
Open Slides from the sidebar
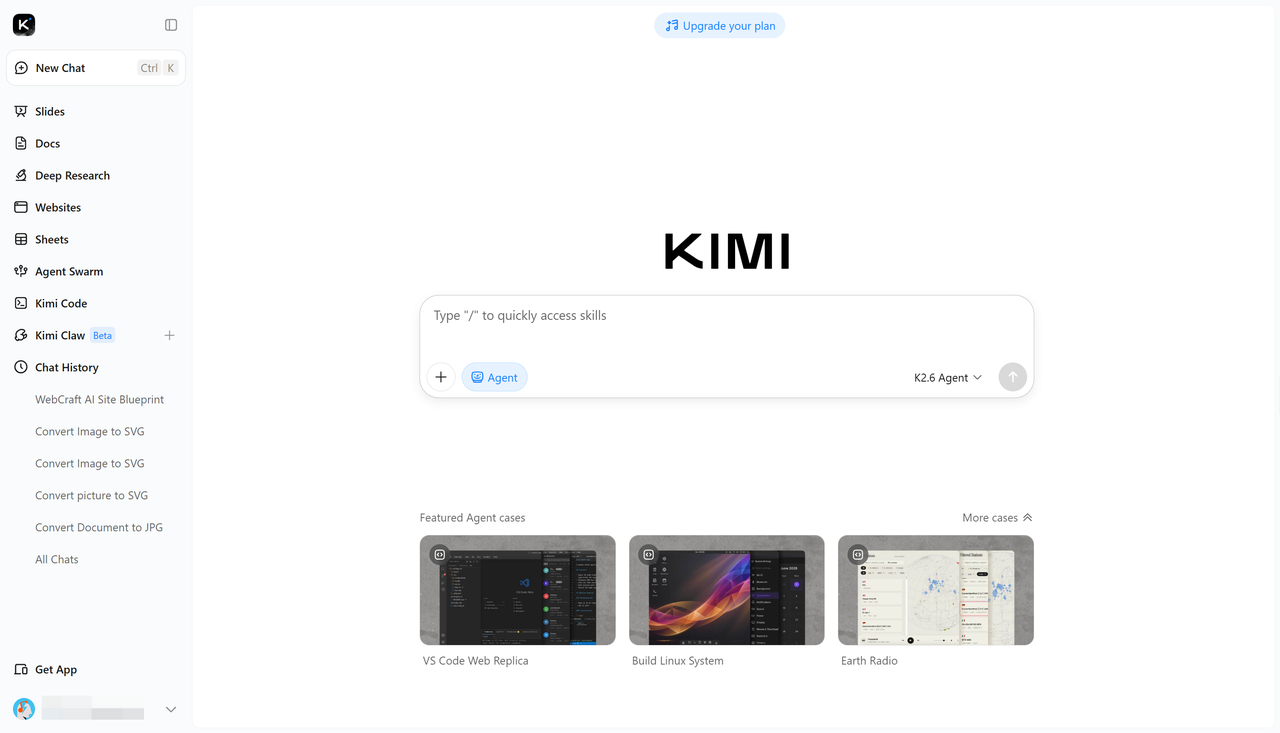[96, 111]
